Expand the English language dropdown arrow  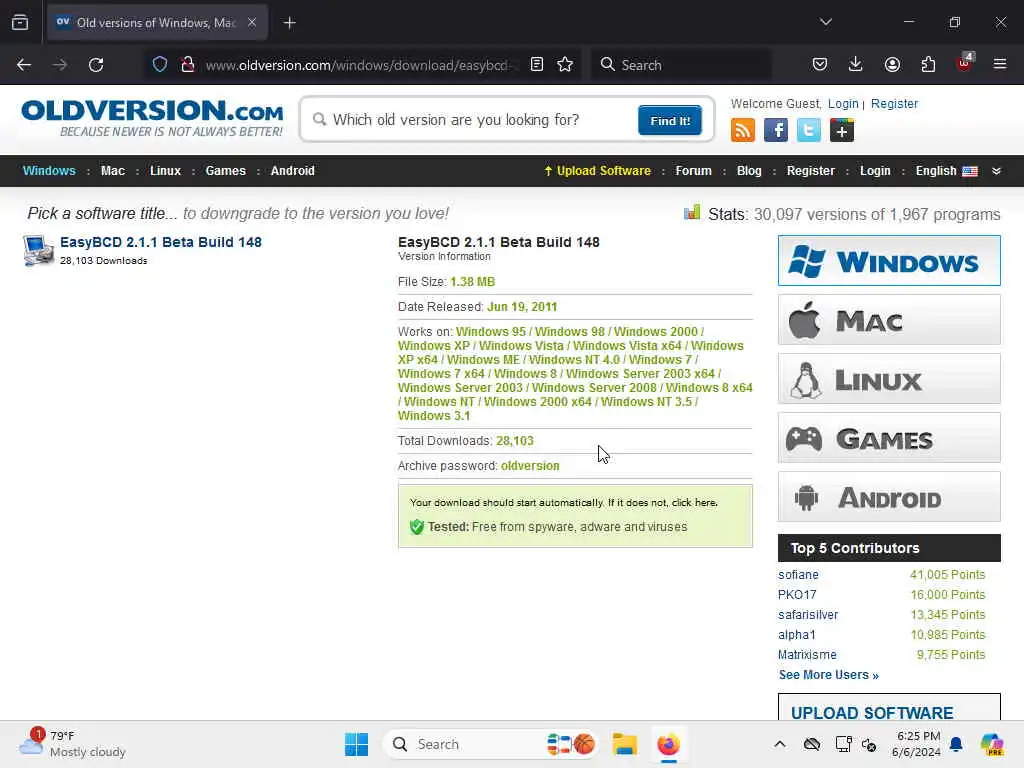click(x=996, y=171)
